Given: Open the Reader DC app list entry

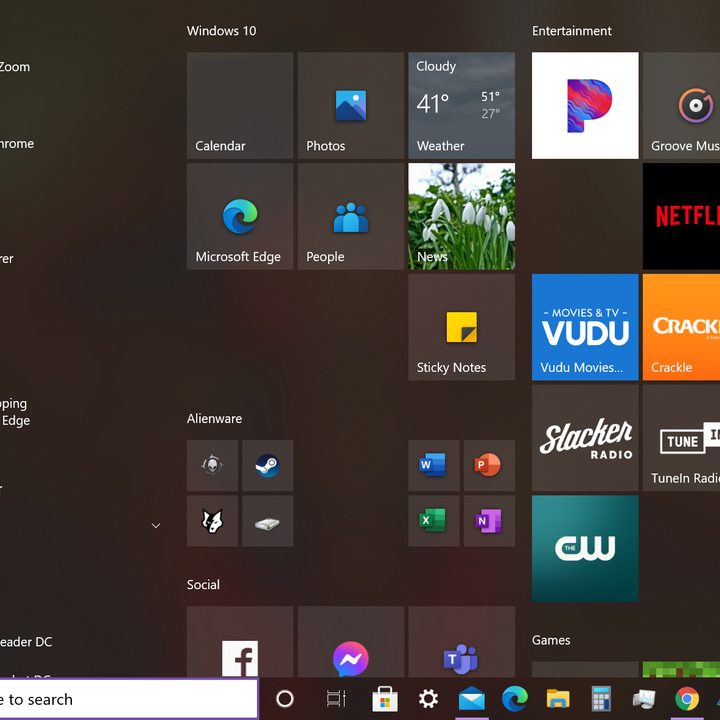Looking at the screenshot, I should (x=26, y=641).
